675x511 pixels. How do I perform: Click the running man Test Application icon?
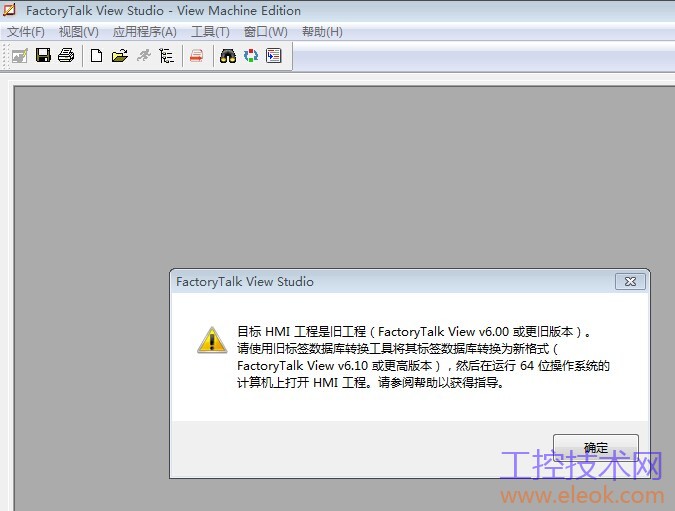pos(144,56)
